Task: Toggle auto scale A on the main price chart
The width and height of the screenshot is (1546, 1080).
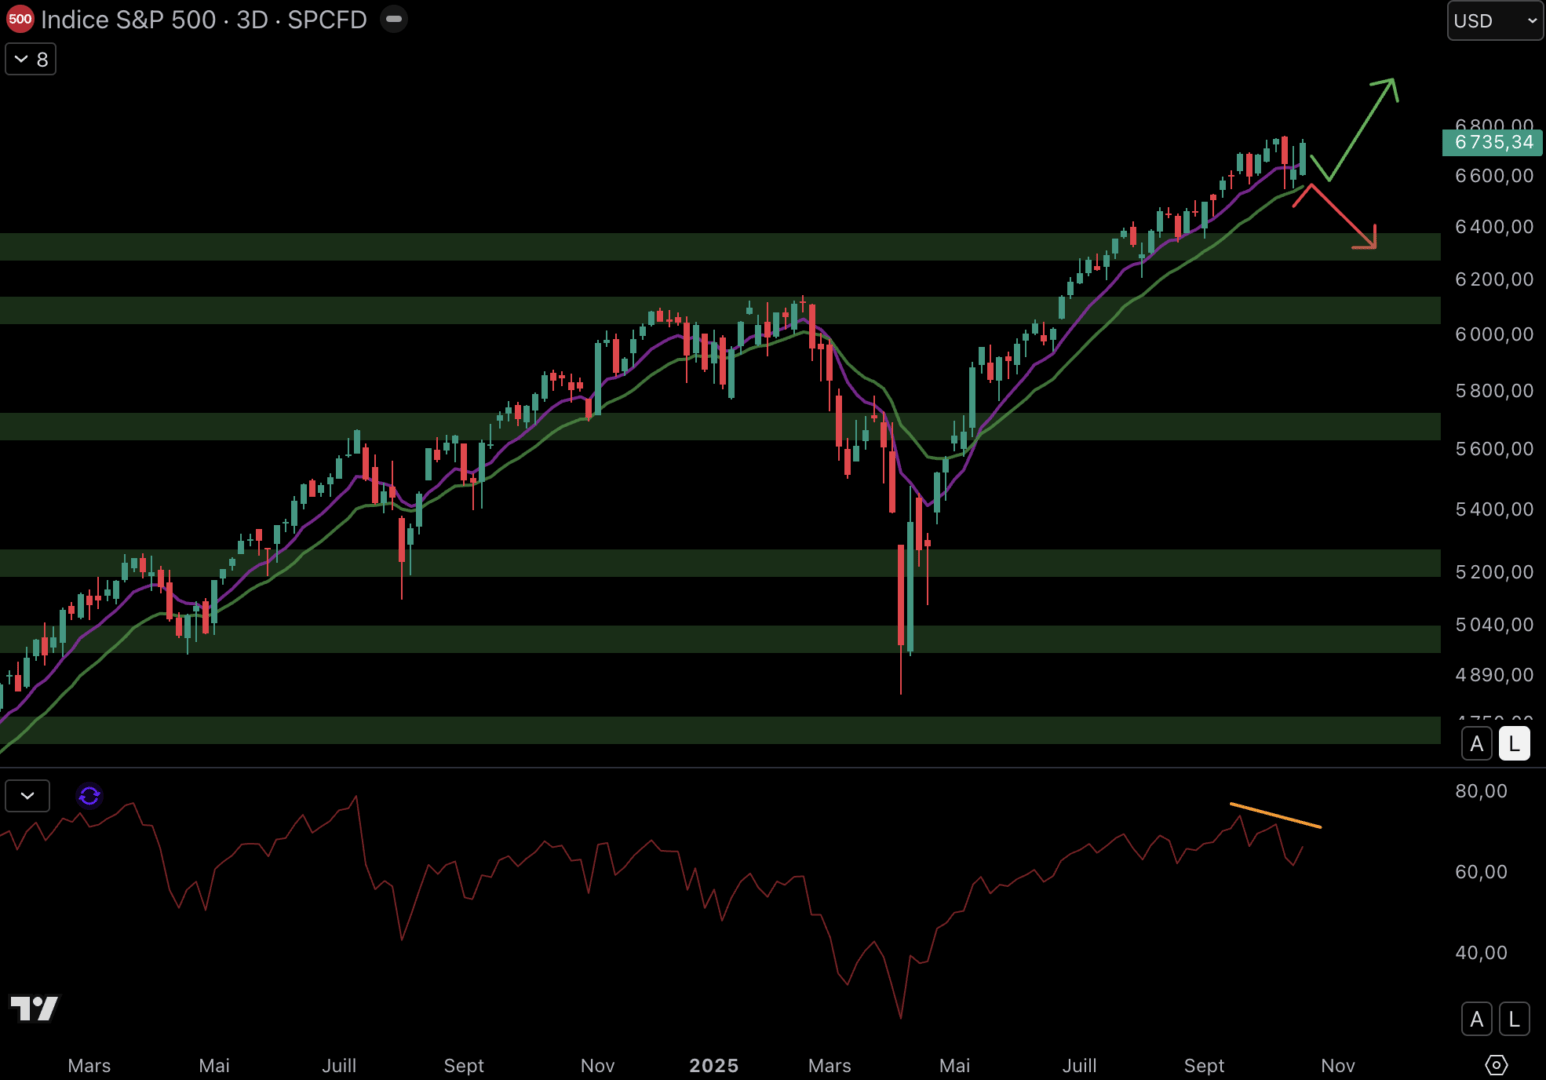Action: pyautogui.click(x=1477, y=744)
